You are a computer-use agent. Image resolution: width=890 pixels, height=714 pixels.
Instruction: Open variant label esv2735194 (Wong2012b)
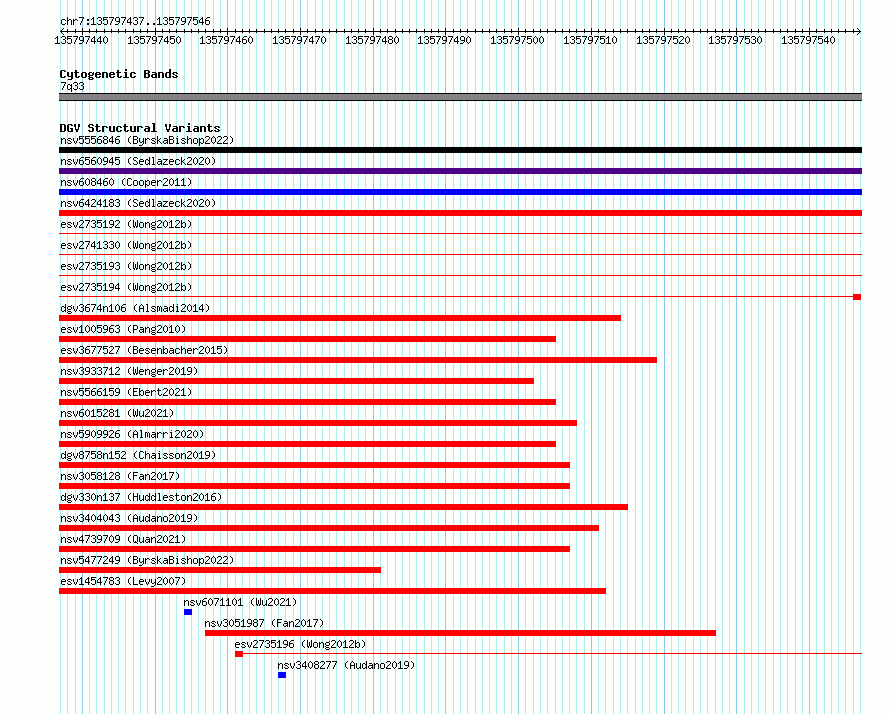126,287
